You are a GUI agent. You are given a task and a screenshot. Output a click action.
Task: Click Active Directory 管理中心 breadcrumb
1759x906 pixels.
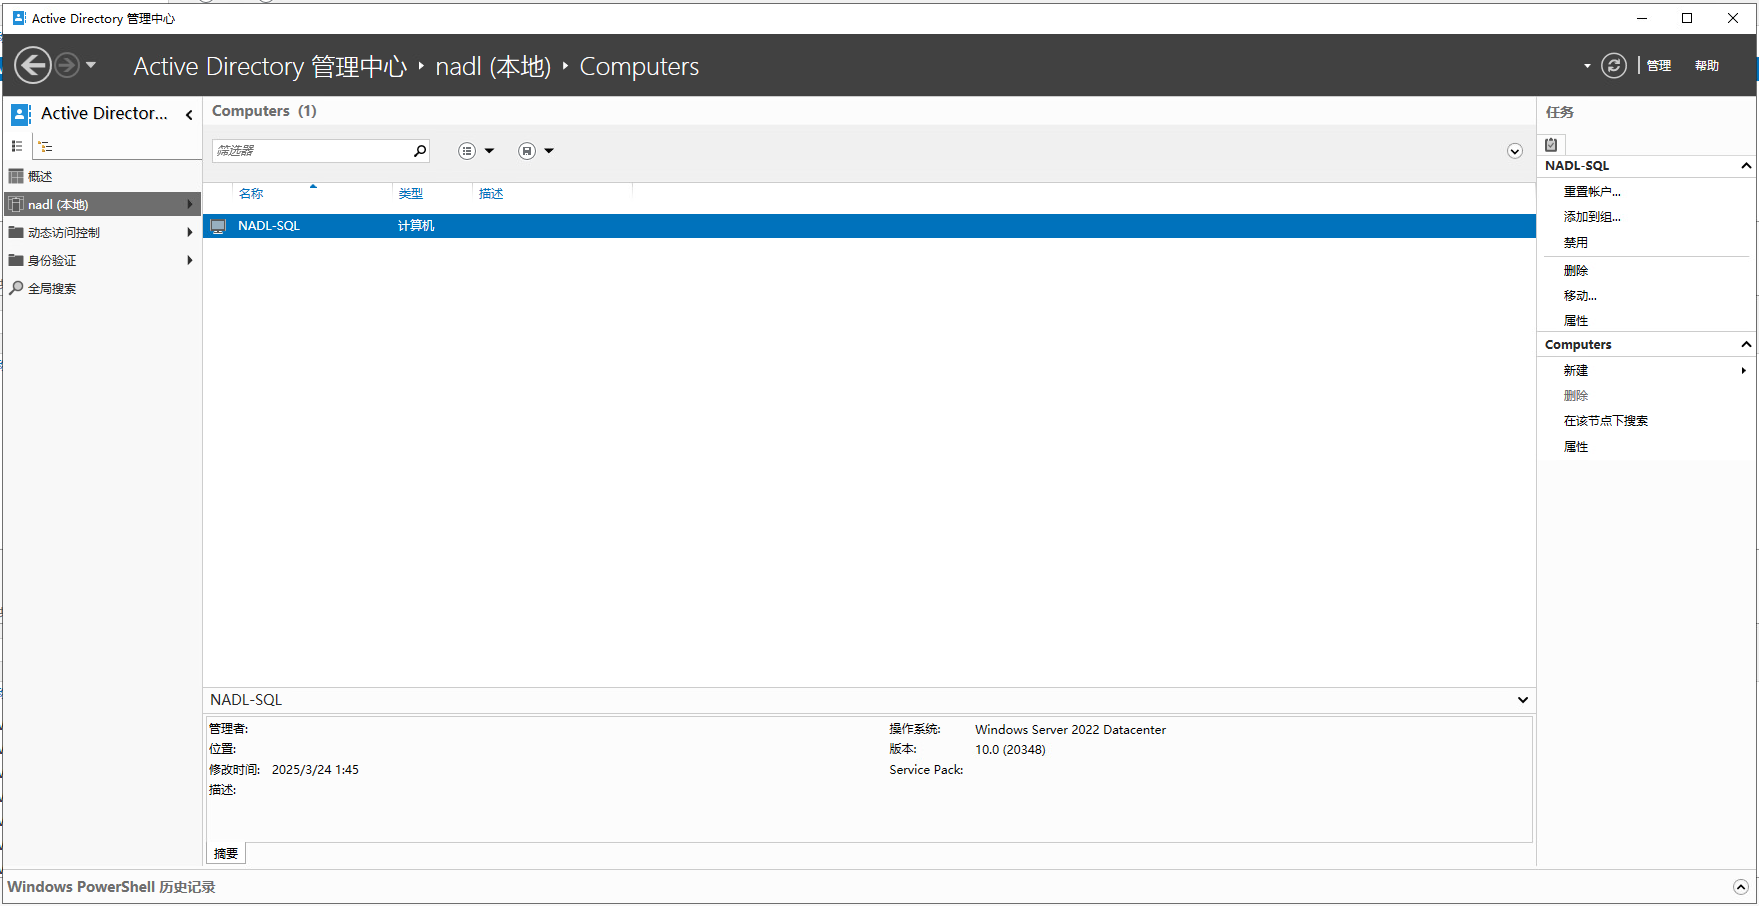coord(270,66)
